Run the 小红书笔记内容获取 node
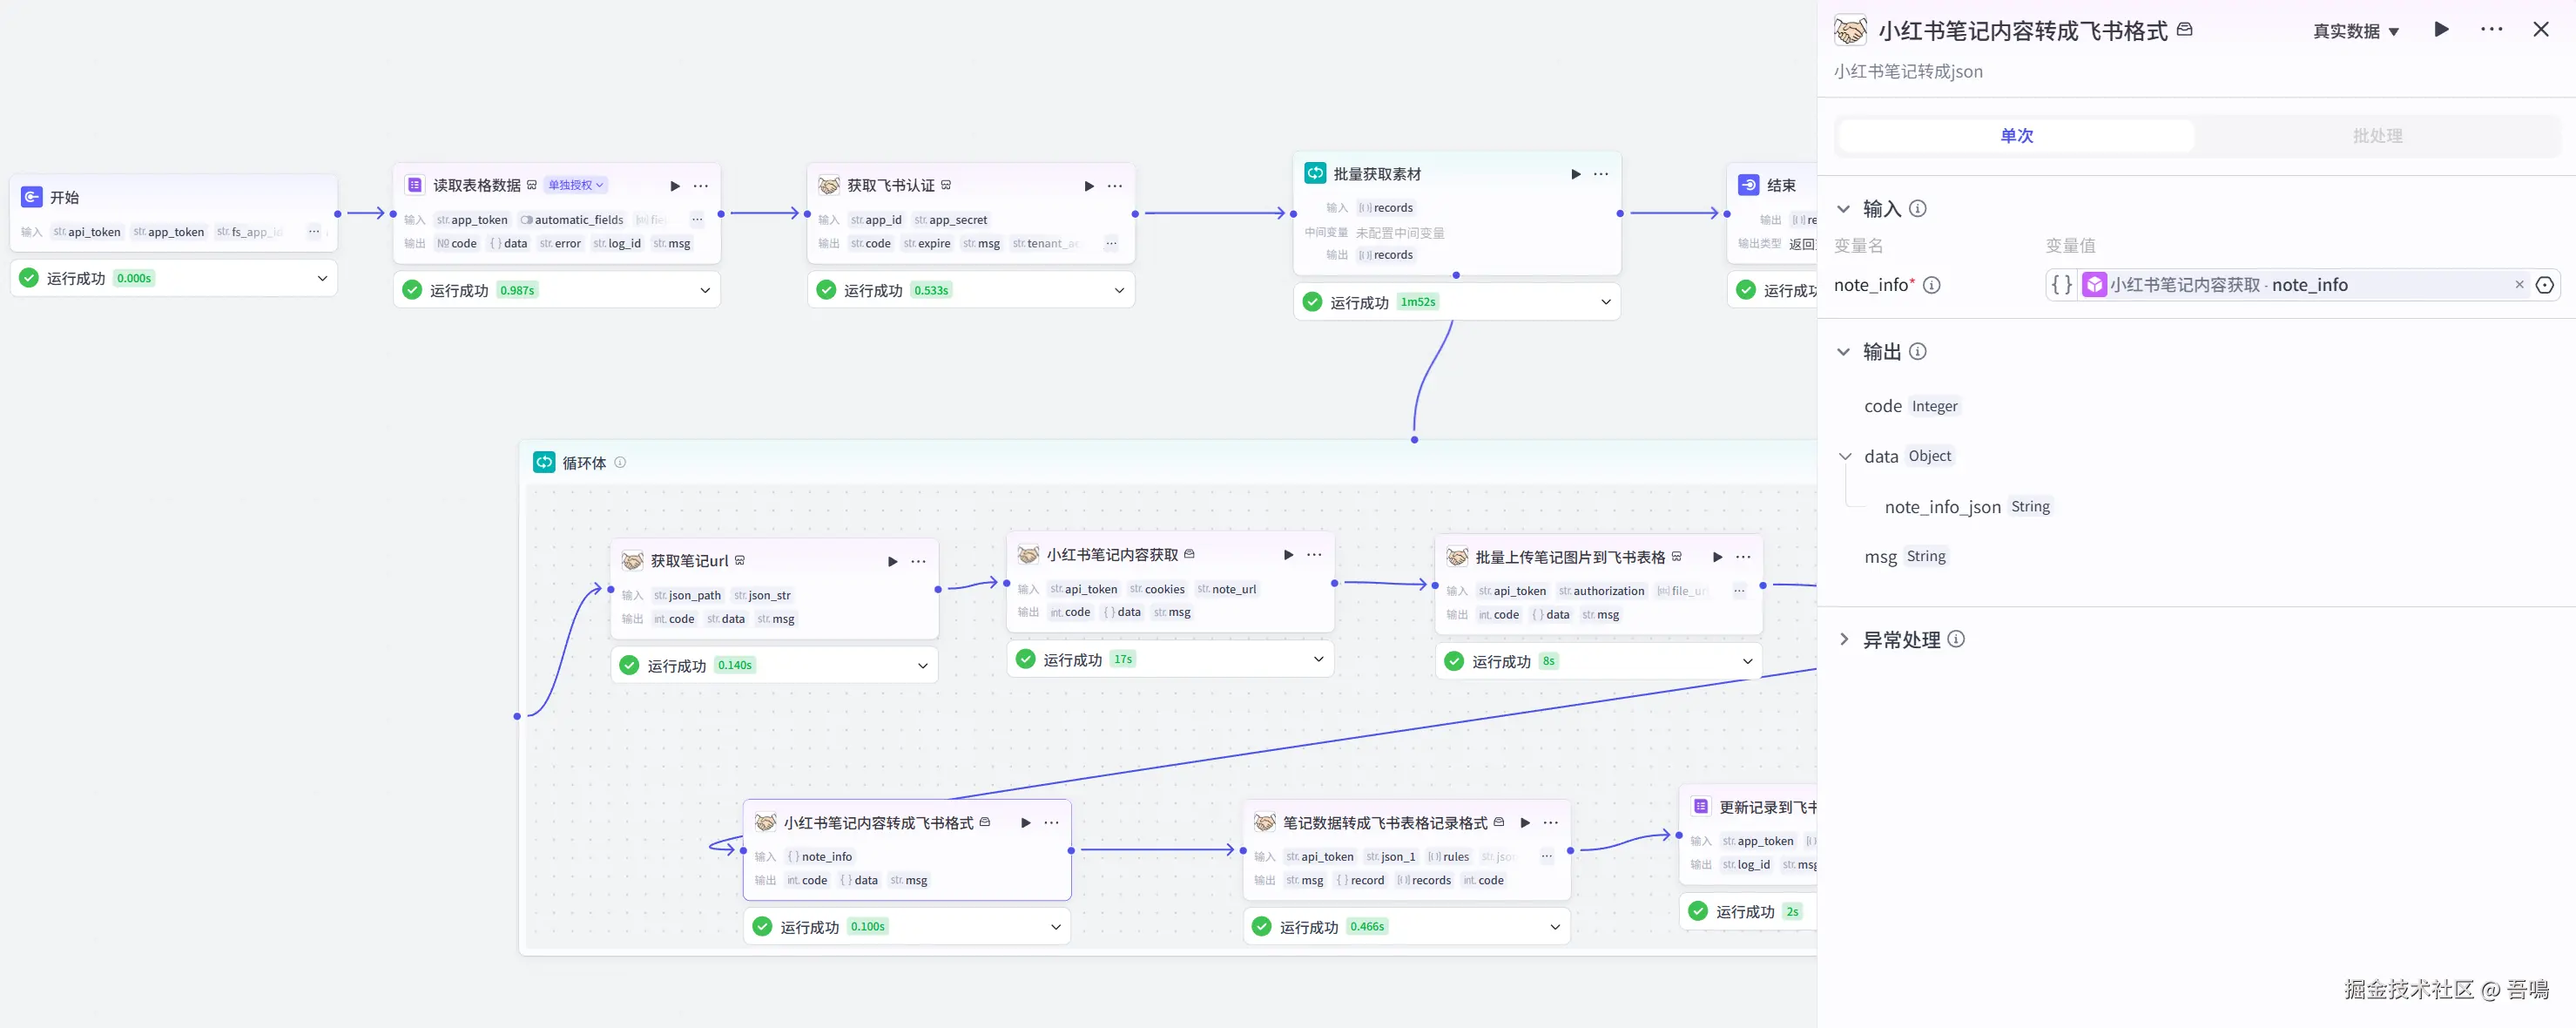 [1288, 555]
